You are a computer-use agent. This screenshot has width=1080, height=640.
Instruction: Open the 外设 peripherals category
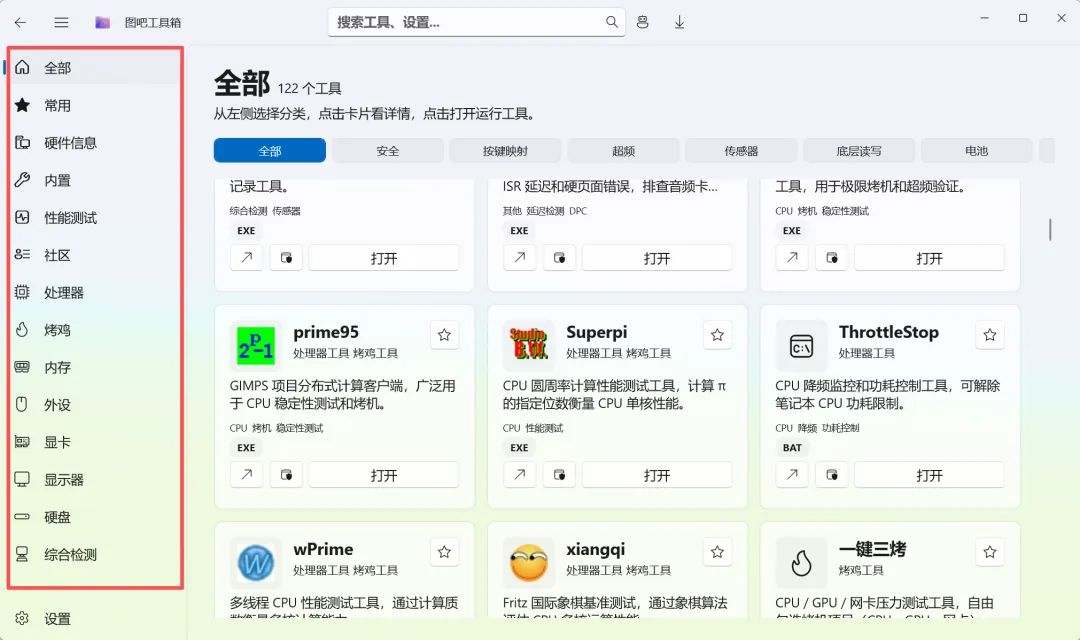point(94,405)
